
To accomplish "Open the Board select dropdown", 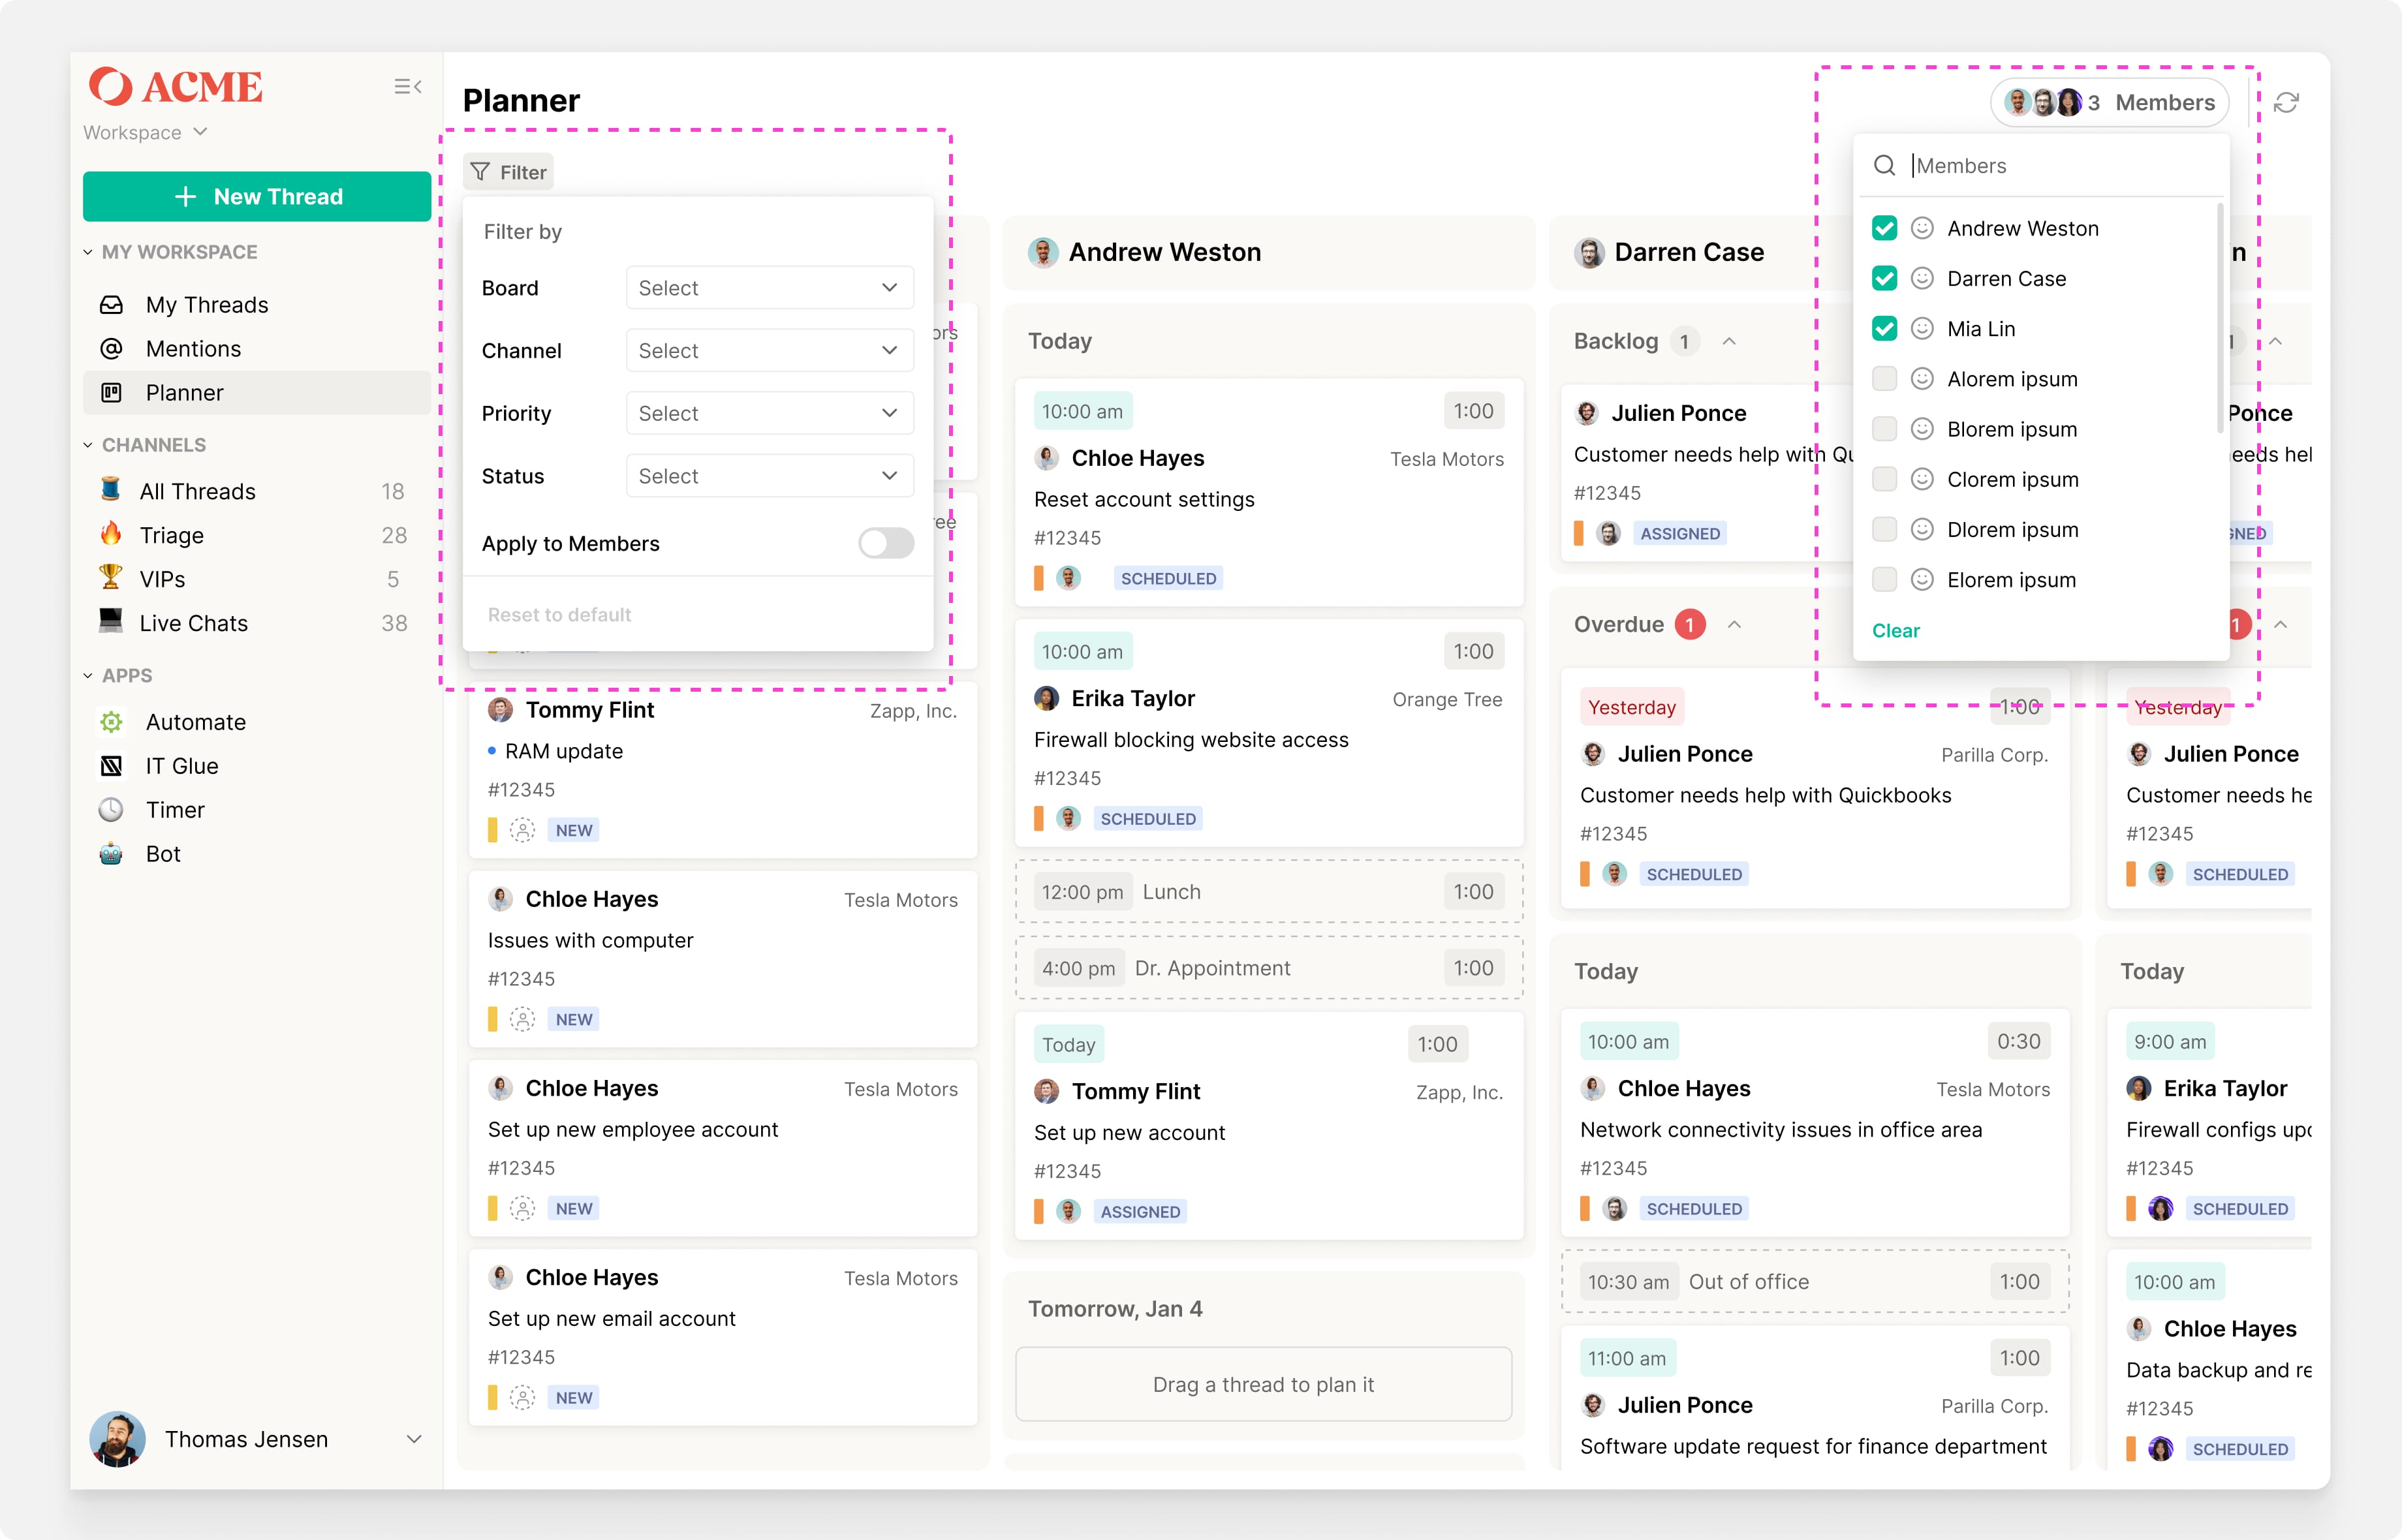I will tap(769, 288).
